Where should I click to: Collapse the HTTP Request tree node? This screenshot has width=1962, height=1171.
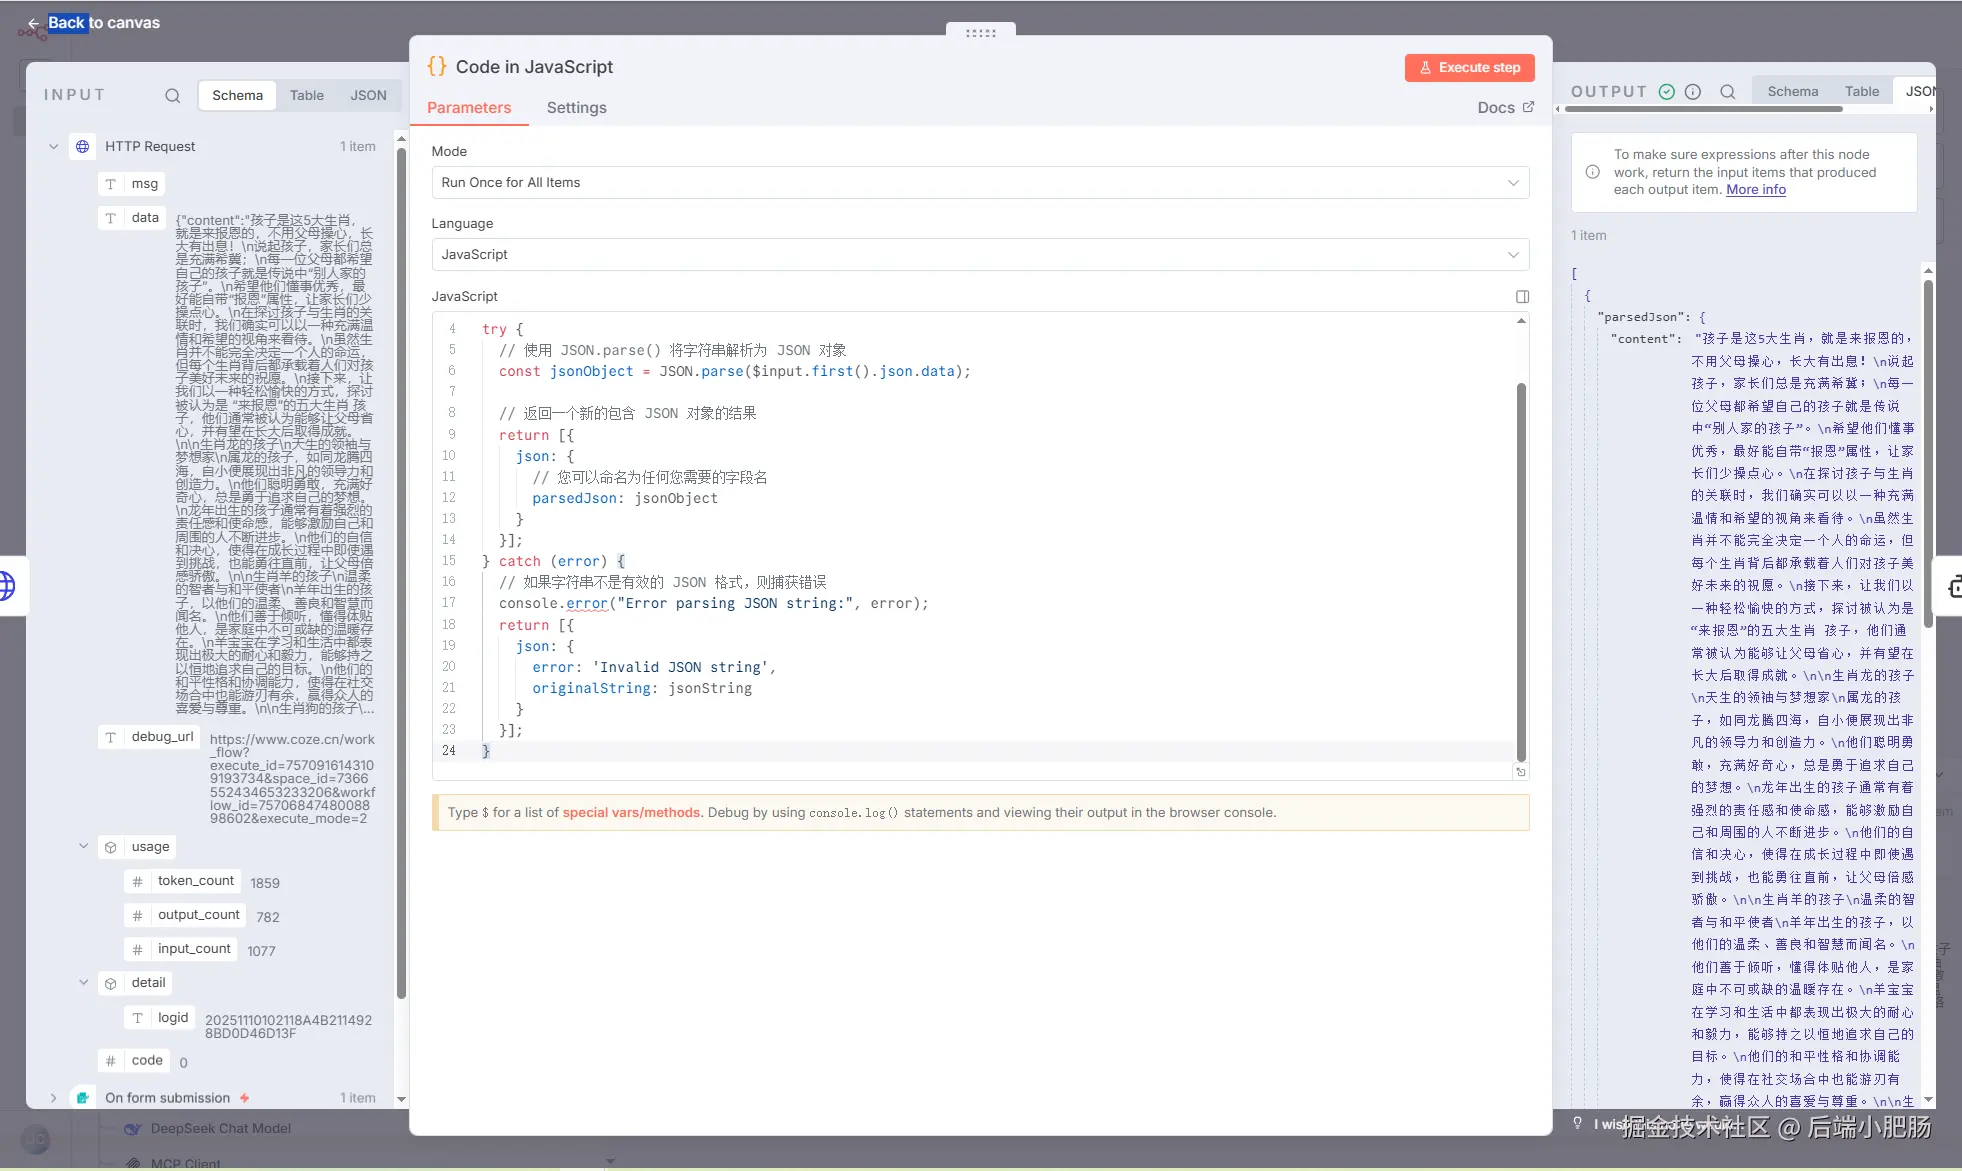(53, 146)
